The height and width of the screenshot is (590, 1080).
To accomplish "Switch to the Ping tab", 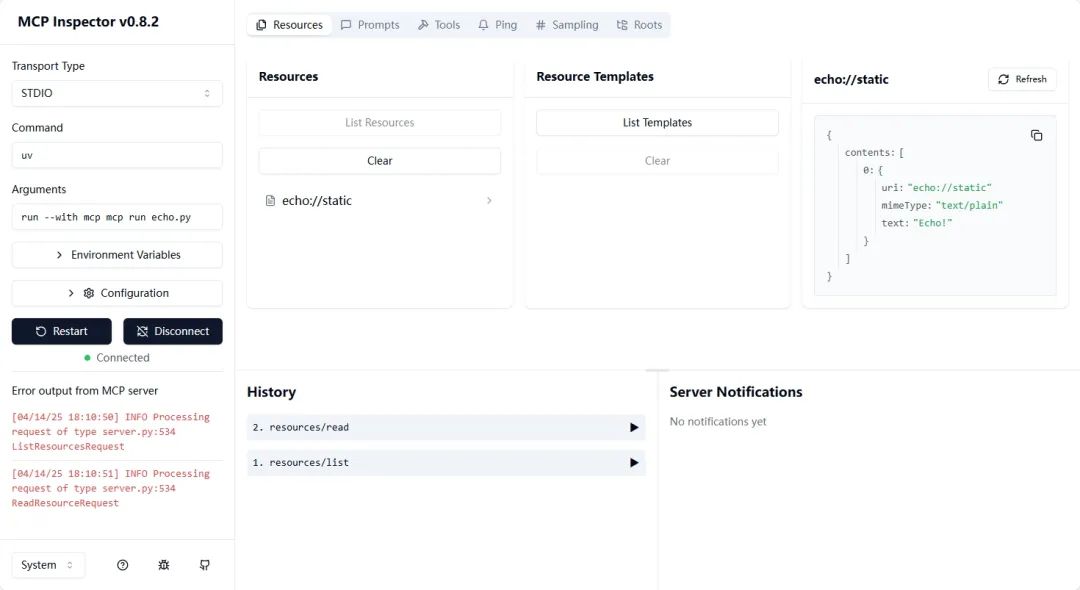I will [x=497, y=25].
